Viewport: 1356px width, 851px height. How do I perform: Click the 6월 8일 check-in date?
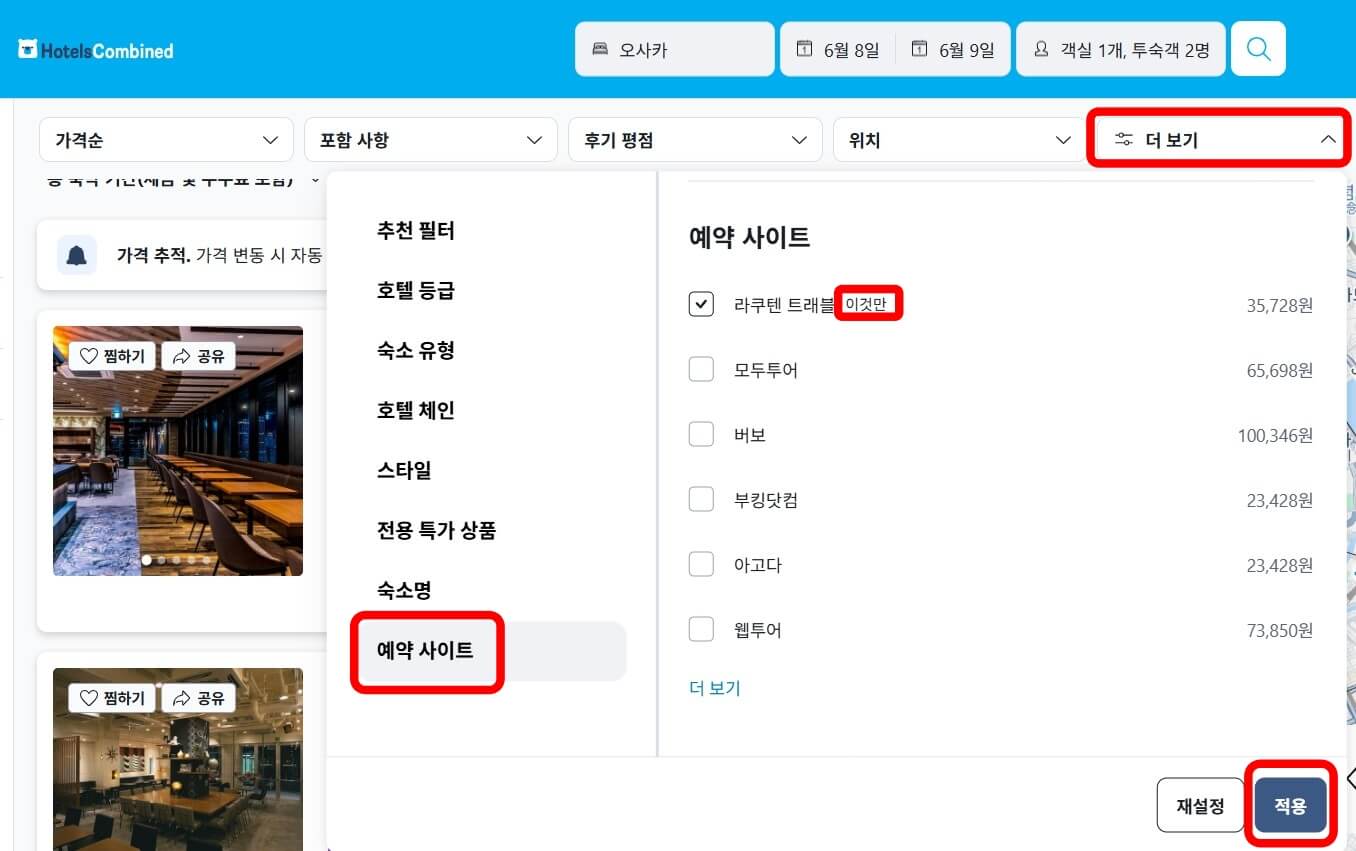pos(837,49)
